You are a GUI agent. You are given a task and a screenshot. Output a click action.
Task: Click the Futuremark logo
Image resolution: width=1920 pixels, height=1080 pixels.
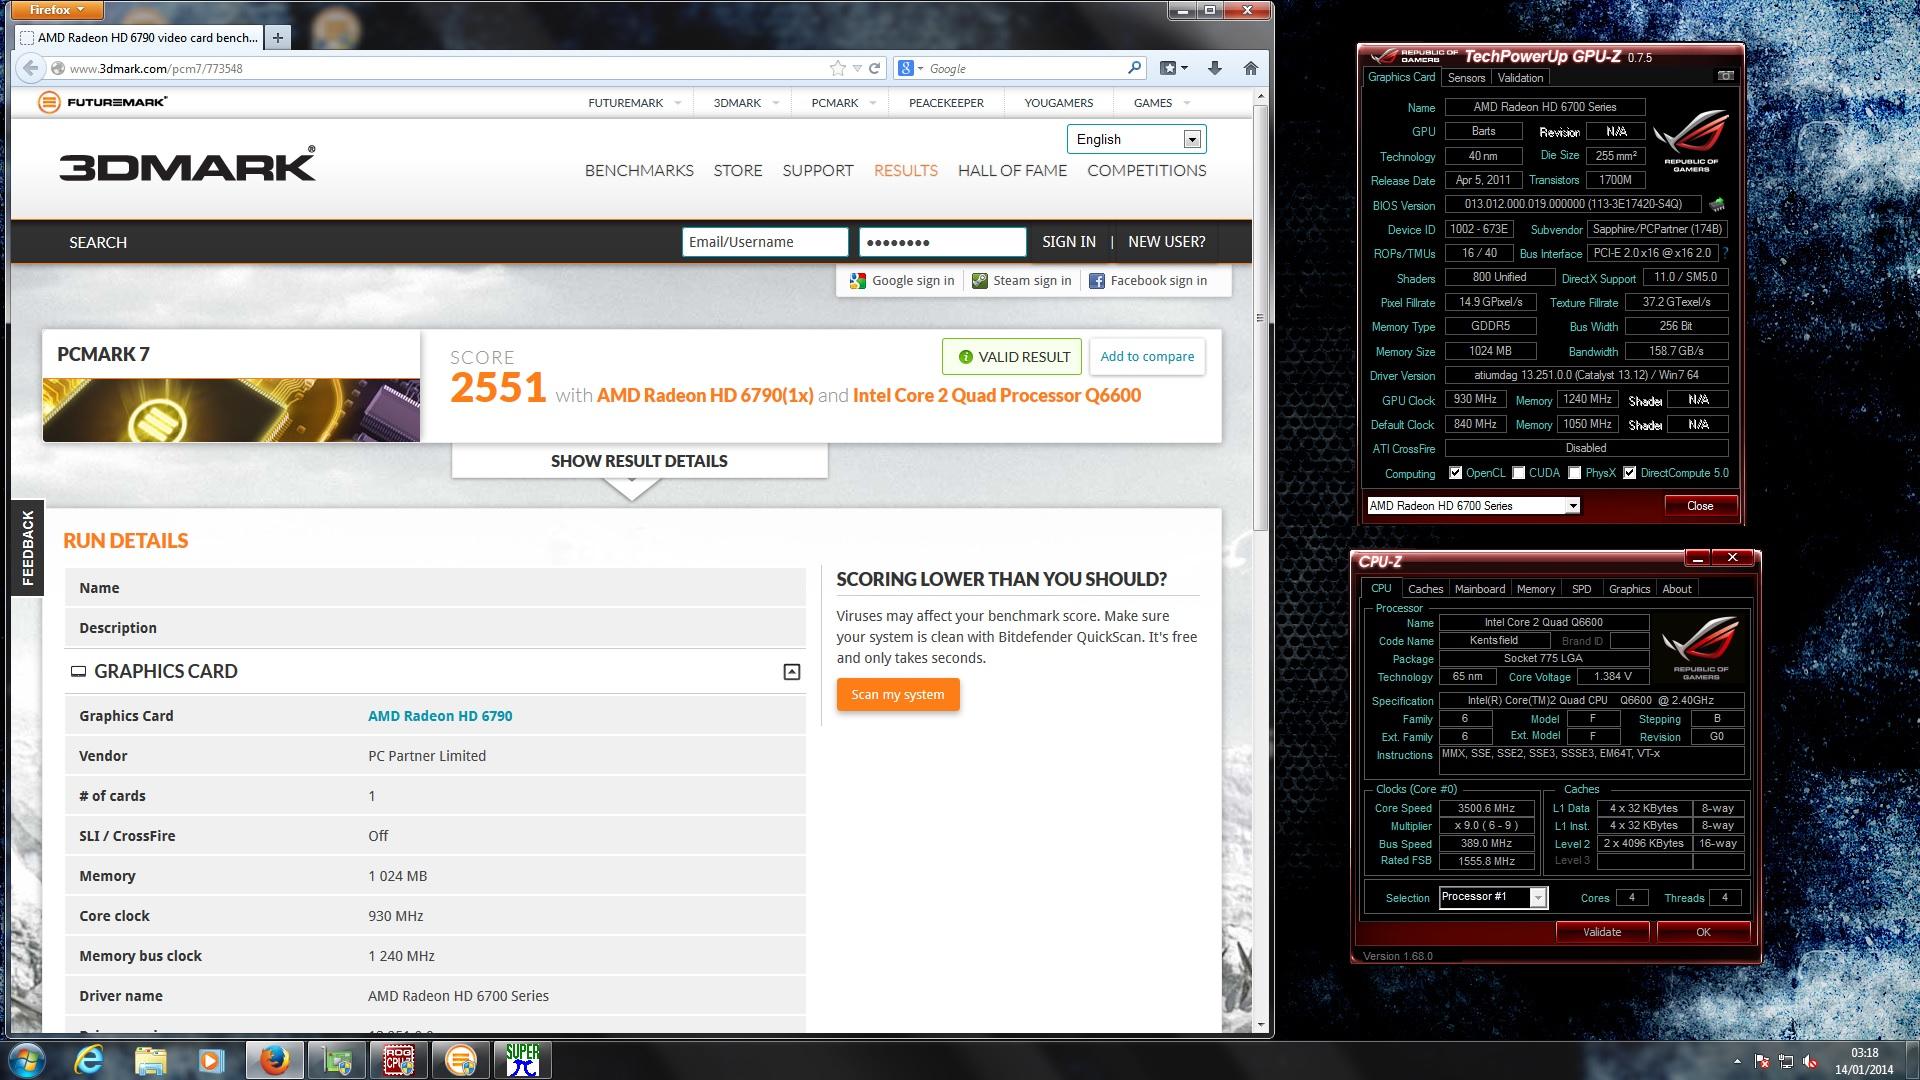click(x=102, y=102)
